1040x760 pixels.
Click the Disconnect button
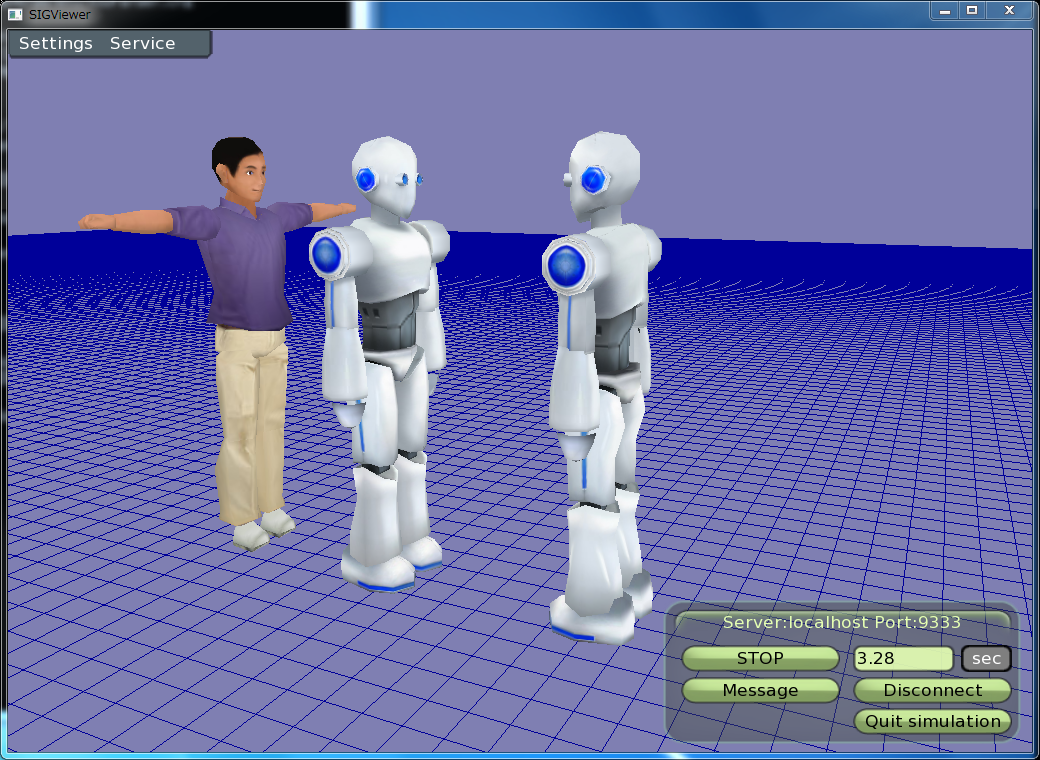point(932,690)
